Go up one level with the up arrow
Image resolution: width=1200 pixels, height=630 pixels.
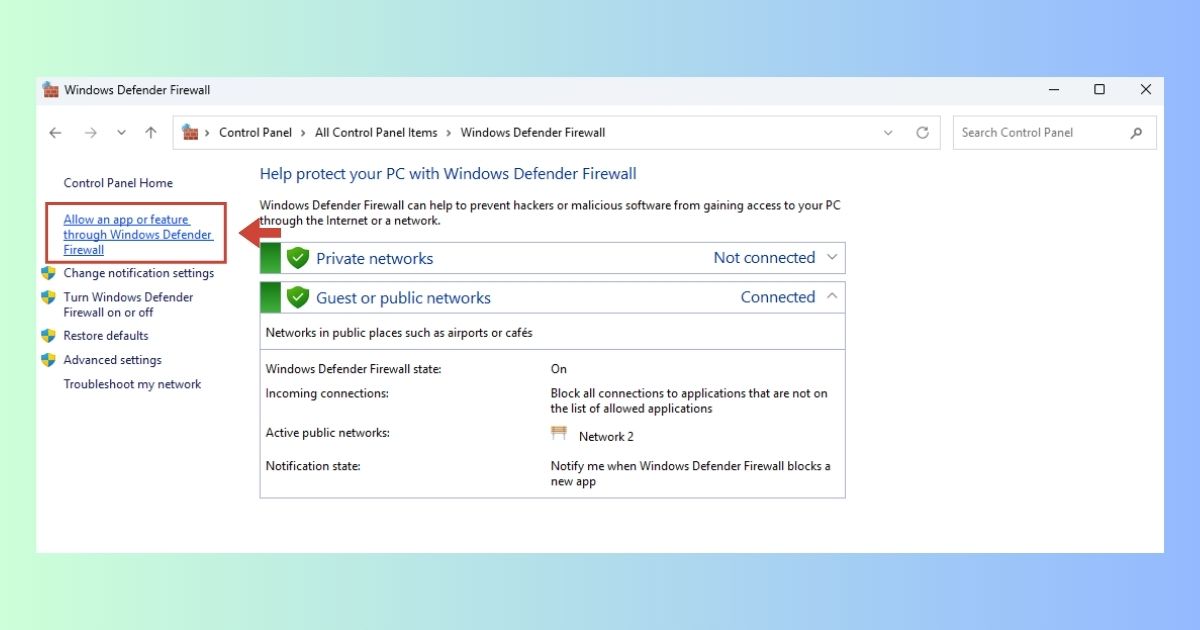151,133
